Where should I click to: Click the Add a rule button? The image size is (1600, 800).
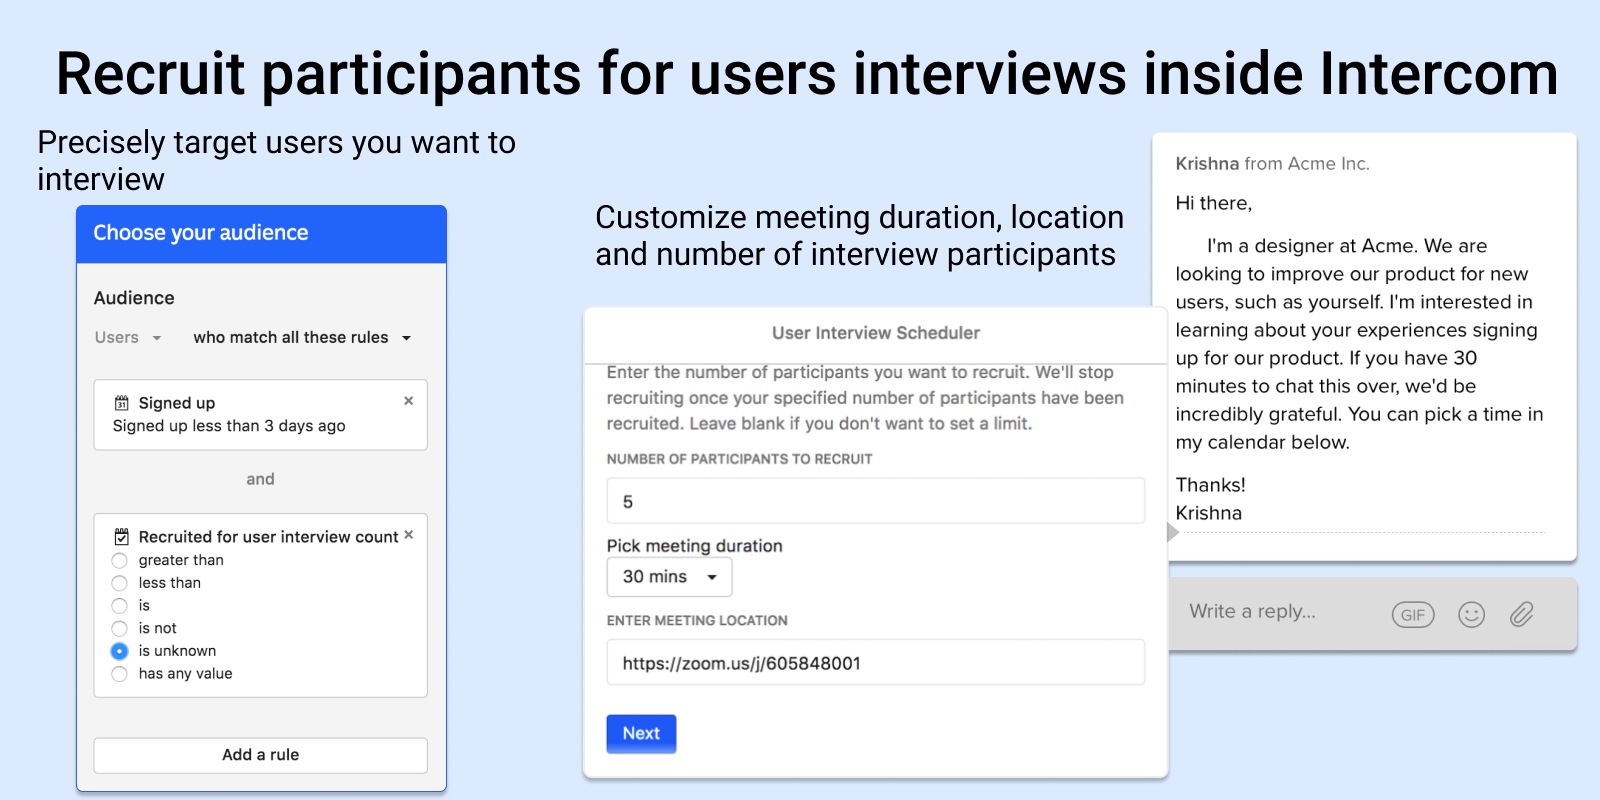(260, 755)
